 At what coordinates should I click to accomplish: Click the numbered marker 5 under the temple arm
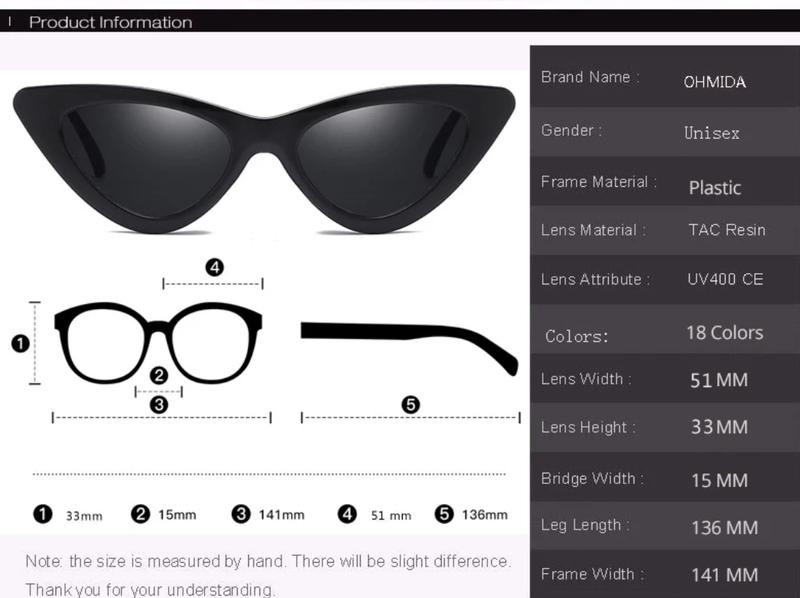(x=411, y=405)
